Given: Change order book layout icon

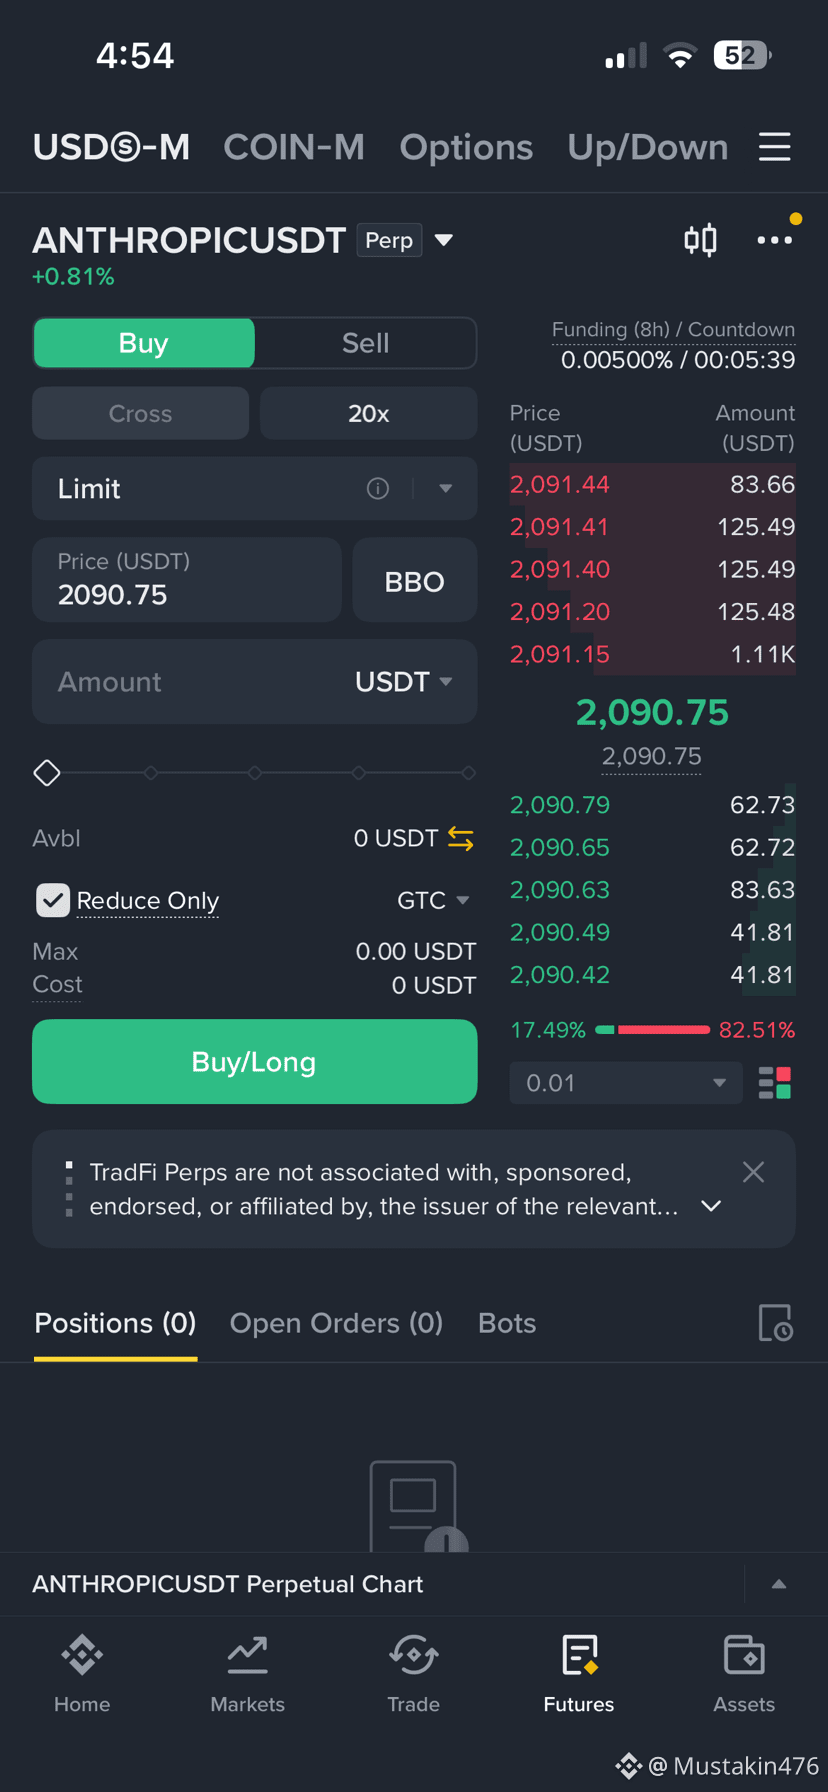Looking at the screenshot, I should tap(775, 1083).
